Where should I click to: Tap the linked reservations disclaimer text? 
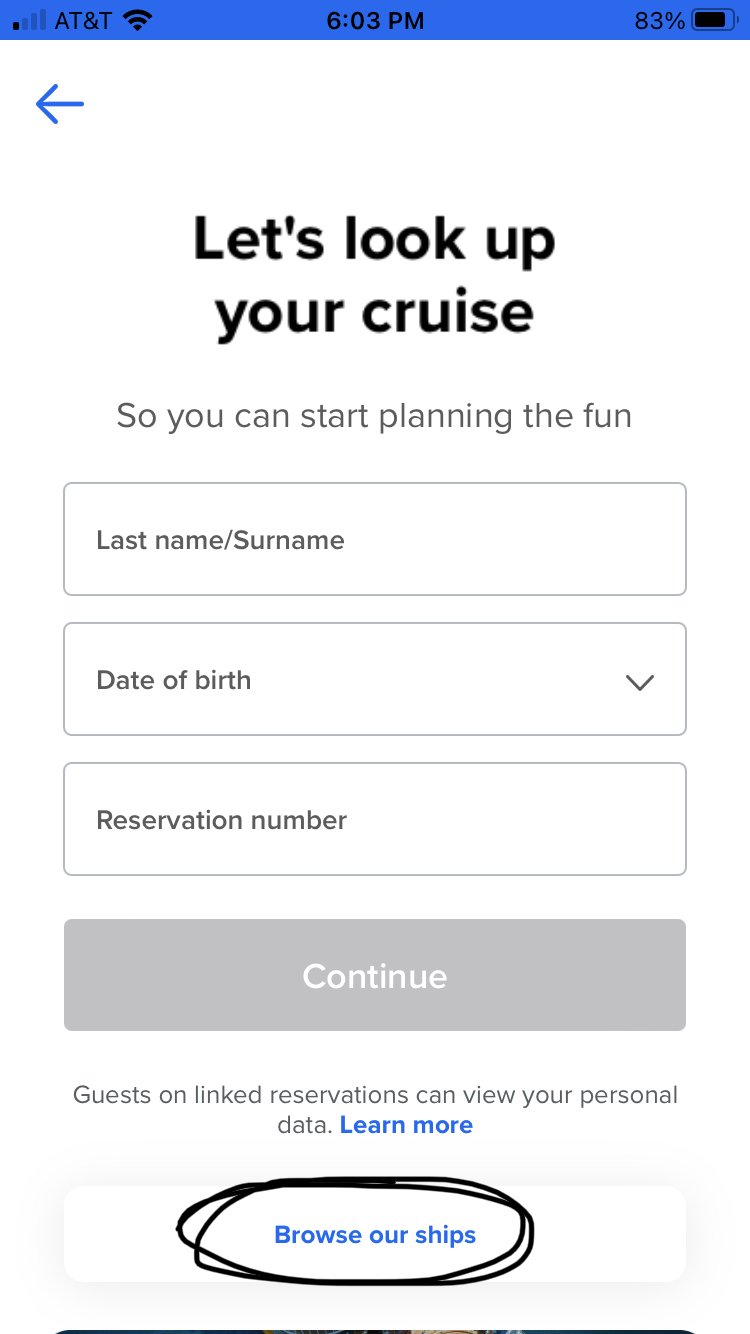coord(374,1095)
